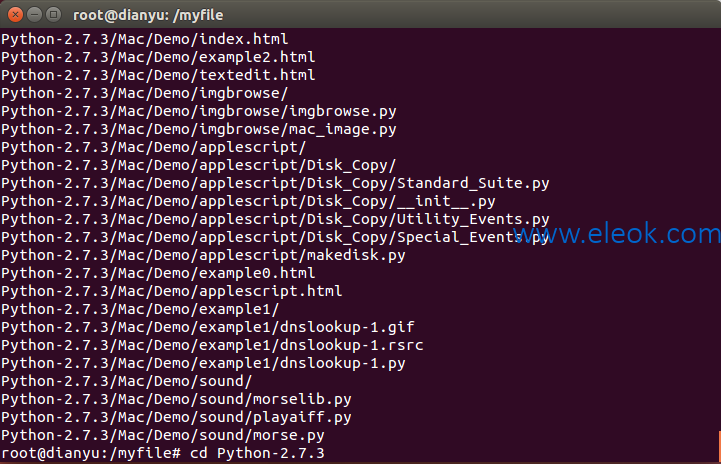This screenshot has width=721, height=464.
Task: Maximize the terminal window
Action: tap(54, 15)
